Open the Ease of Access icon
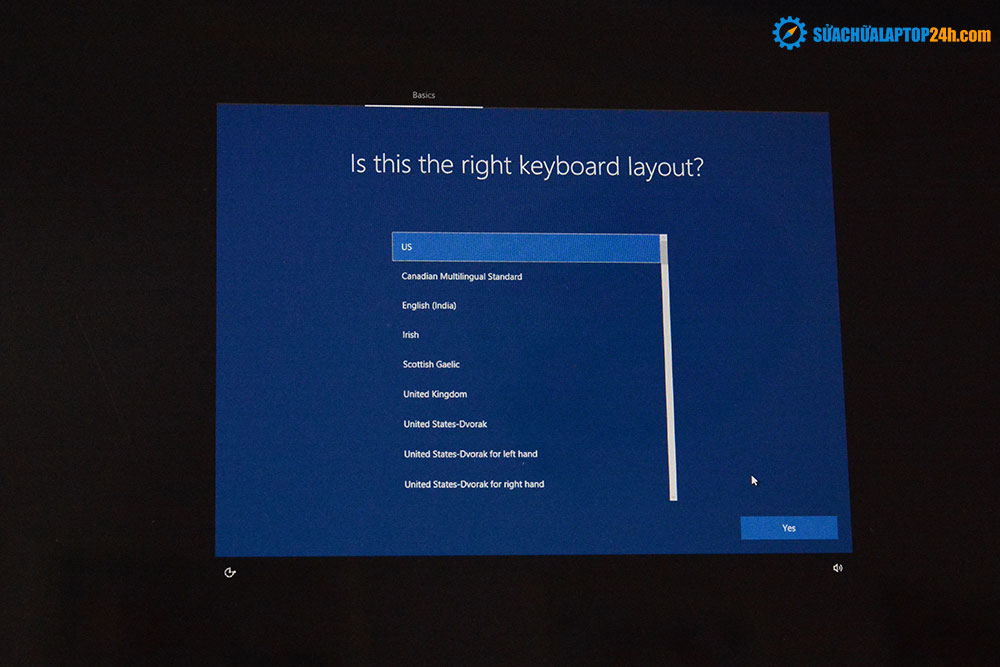 230,572
